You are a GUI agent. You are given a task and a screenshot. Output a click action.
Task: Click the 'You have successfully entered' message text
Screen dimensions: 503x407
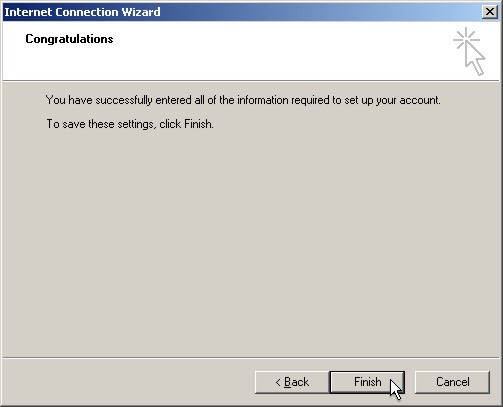pyautogui.click(x=243, y=100)
